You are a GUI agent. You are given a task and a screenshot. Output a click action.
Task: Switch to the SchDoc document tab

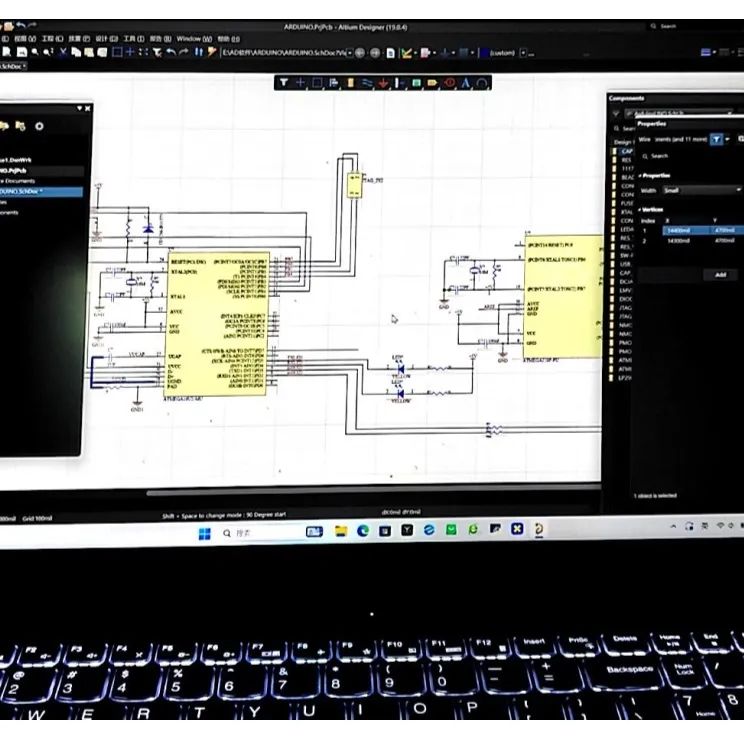(x=13, y=66)
